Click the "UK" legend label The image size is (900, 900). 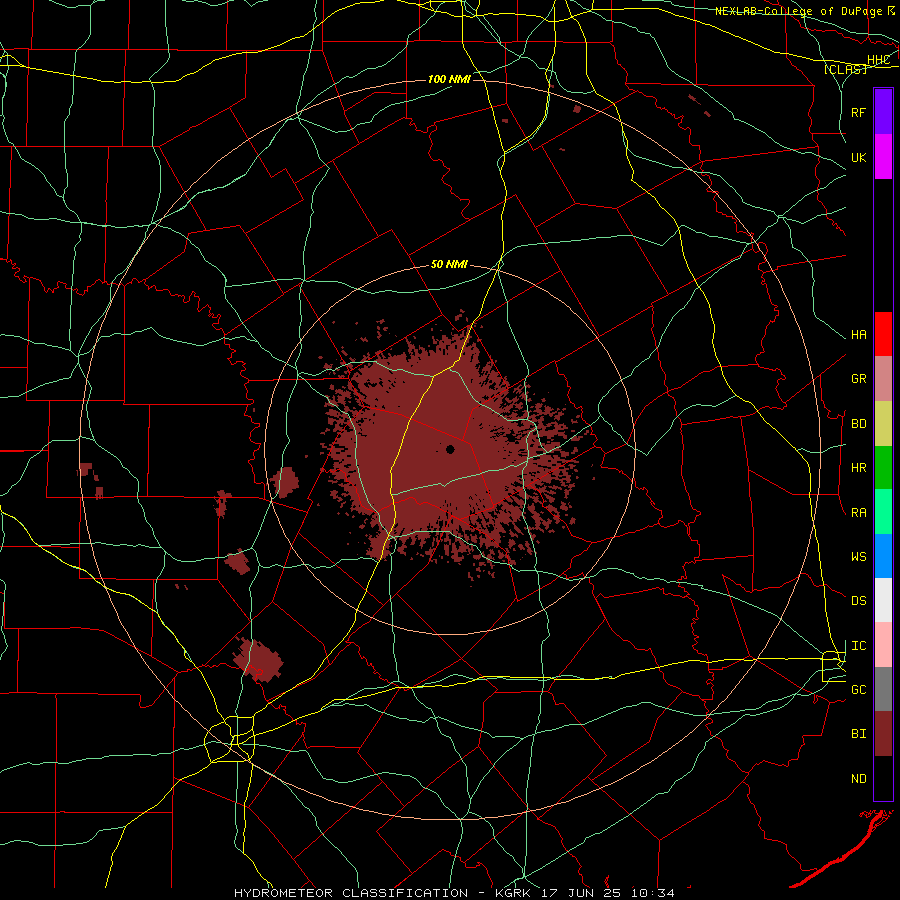pos(858,157)
